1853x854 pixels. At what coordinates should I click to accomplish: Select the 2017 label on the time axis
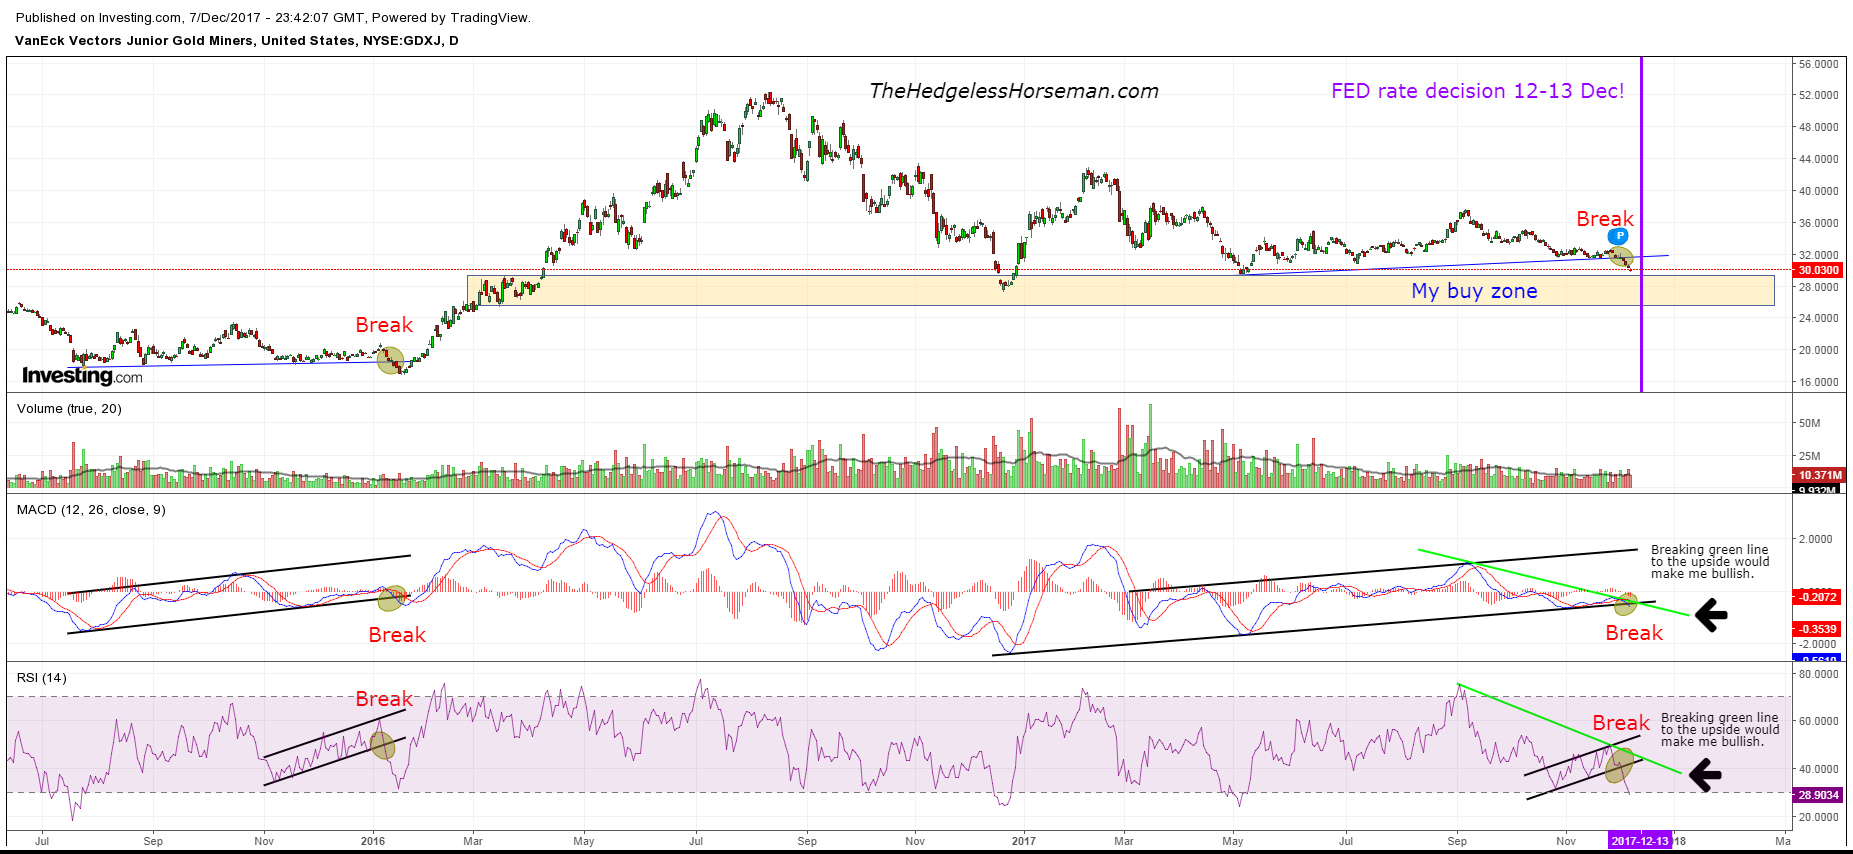click(1024, 841)
